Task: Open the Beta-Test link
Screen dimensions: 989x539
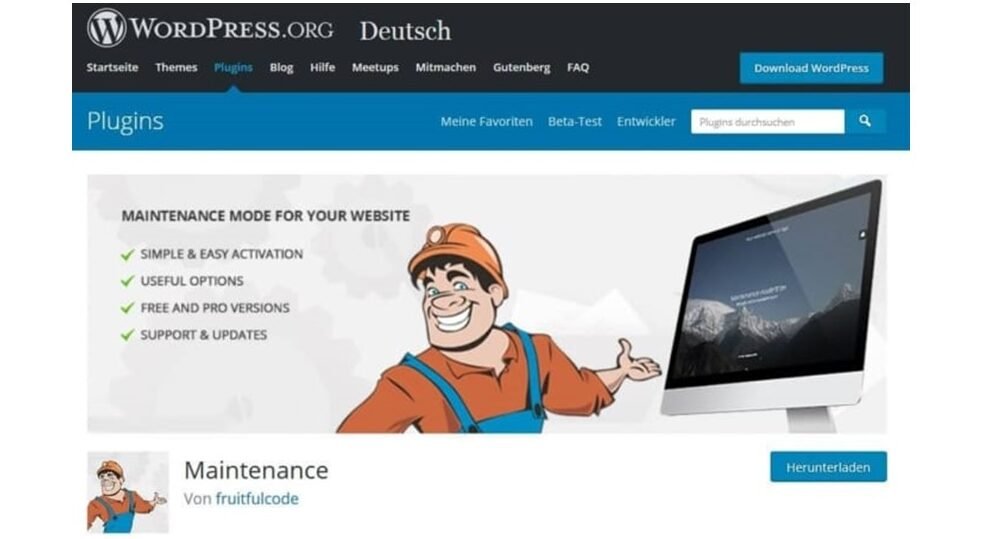Action: pyautogui.click(x=575, y=122)
